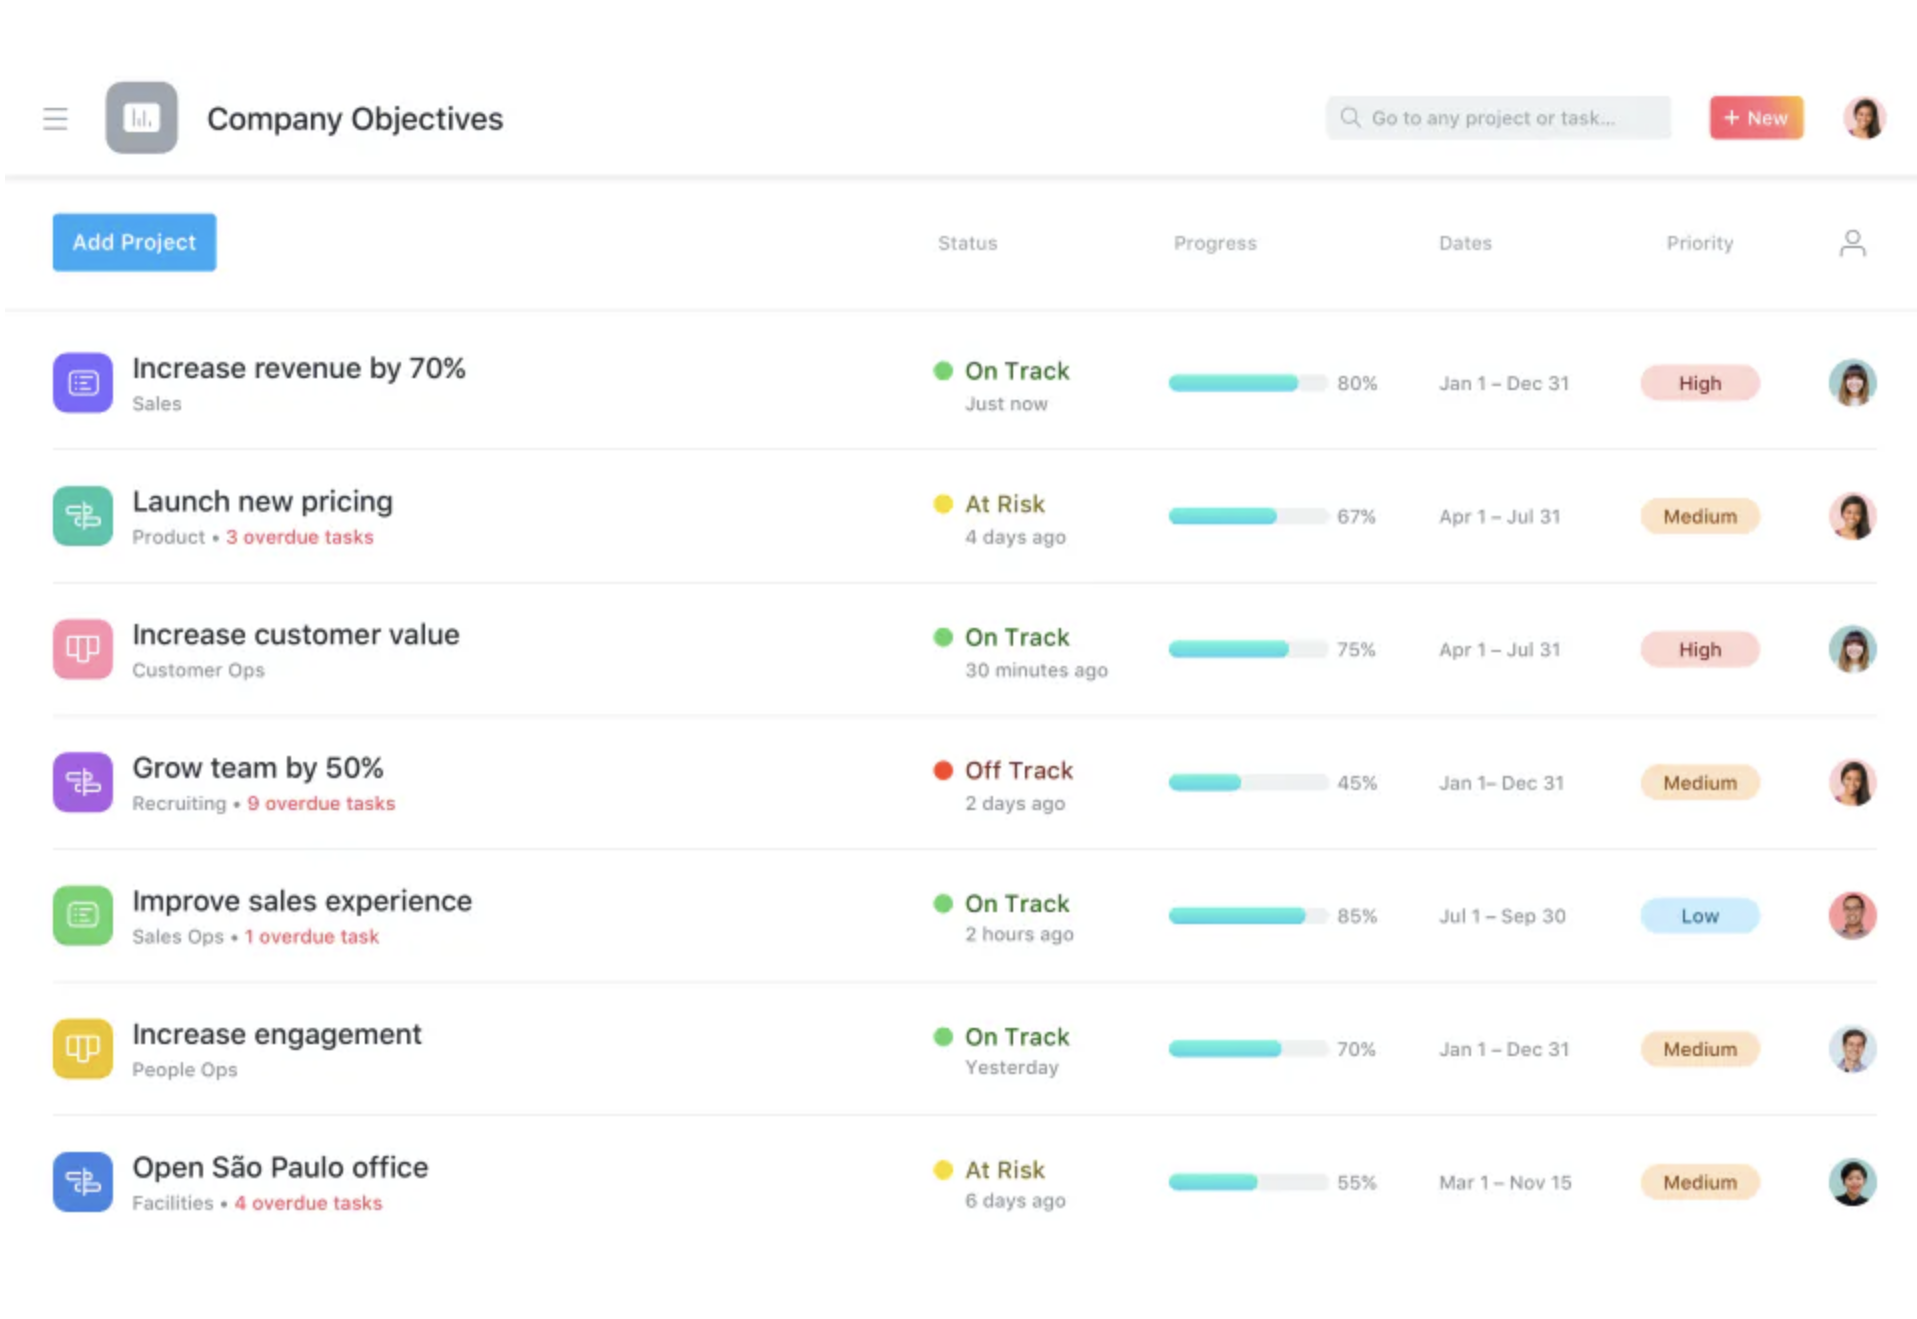Open the Medium priority dropdown for Launch new pricing

(1699, 516)
